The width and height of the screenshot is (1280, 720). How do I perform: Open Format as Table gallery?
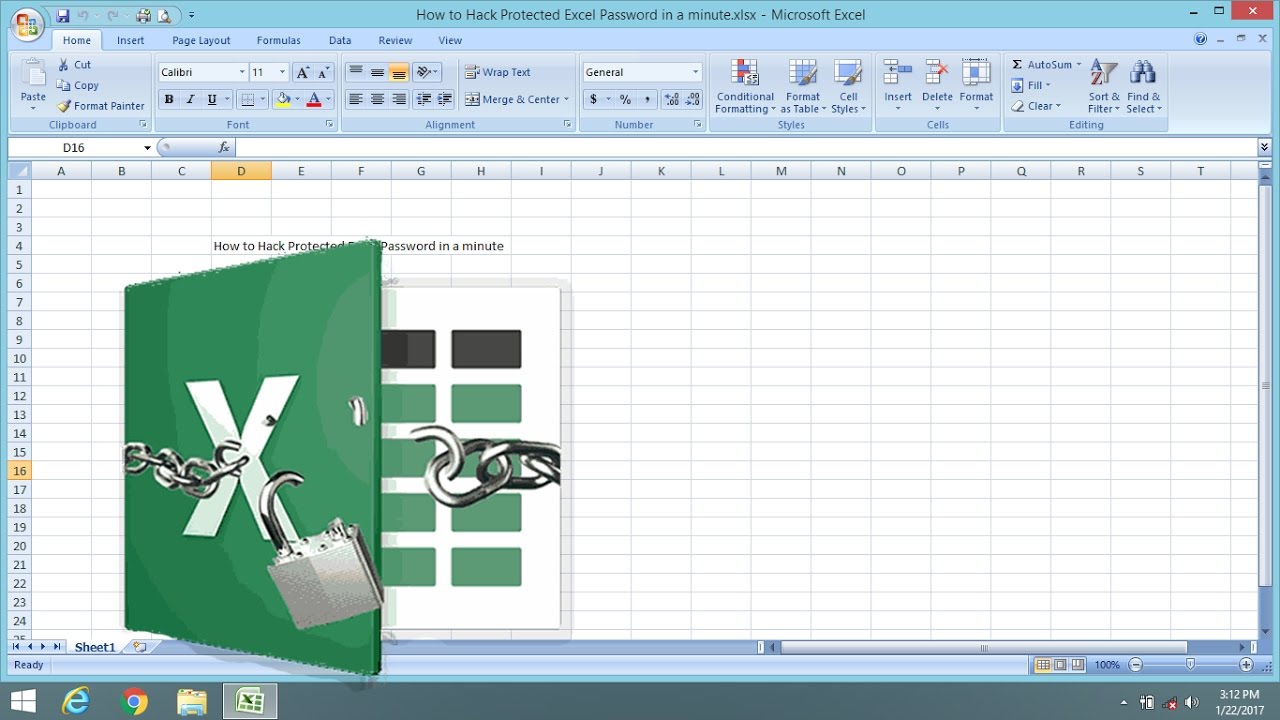[x=803, y=86]
